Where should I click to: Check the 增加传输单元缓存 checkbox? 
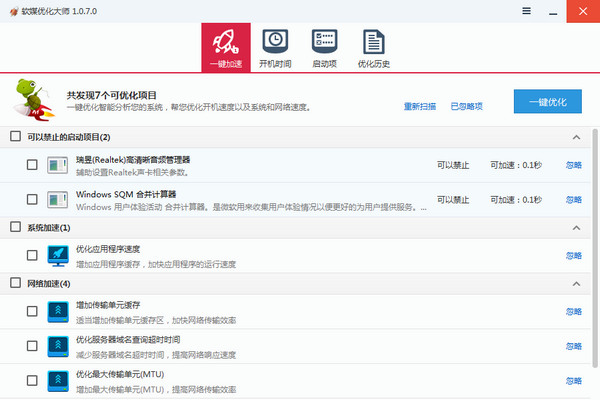tap(32, 311)
